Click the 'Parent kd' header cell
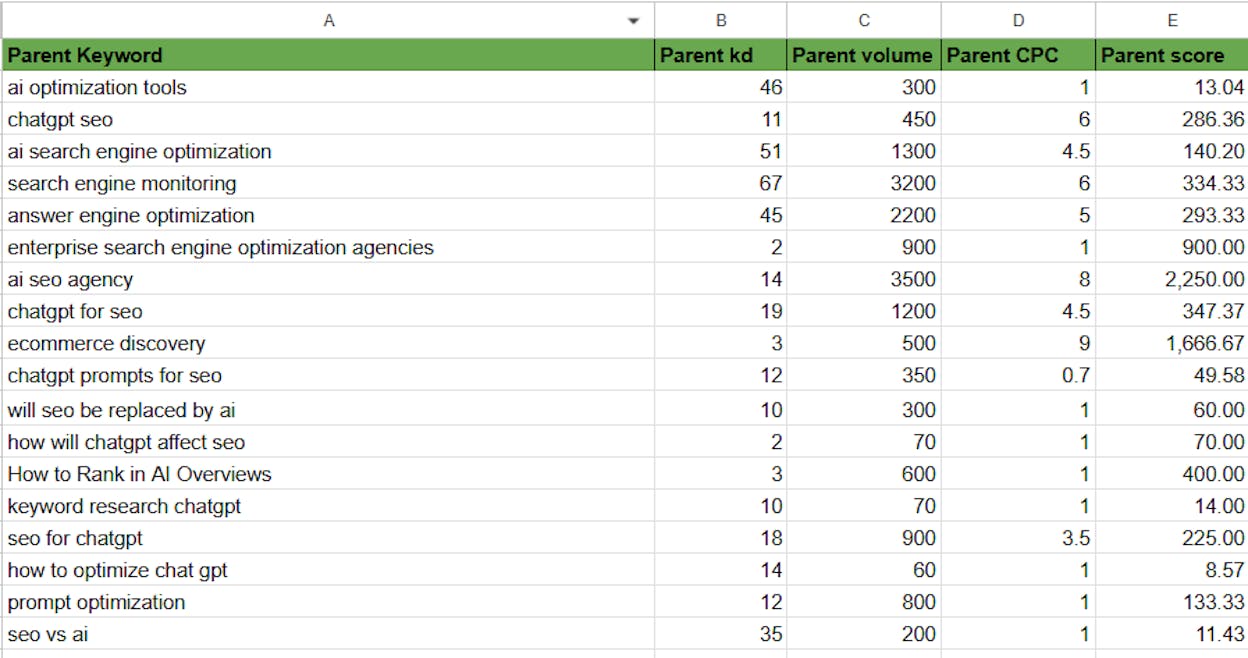This screenshot has height=658, width=1248. (721, 55)
